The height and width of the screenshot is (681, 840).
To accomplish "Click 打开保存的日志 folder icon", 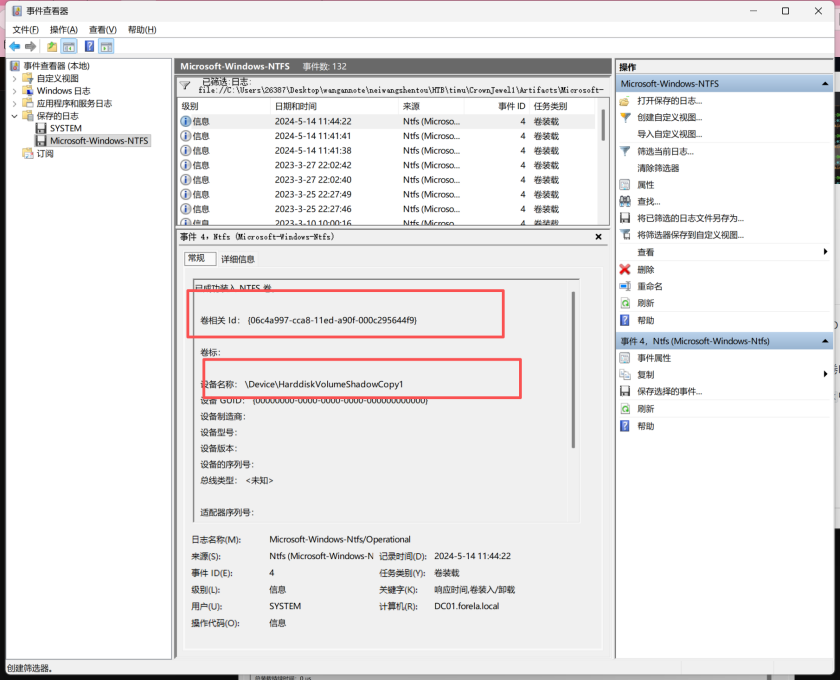I will pyautogui.click(x=625, y=101).
